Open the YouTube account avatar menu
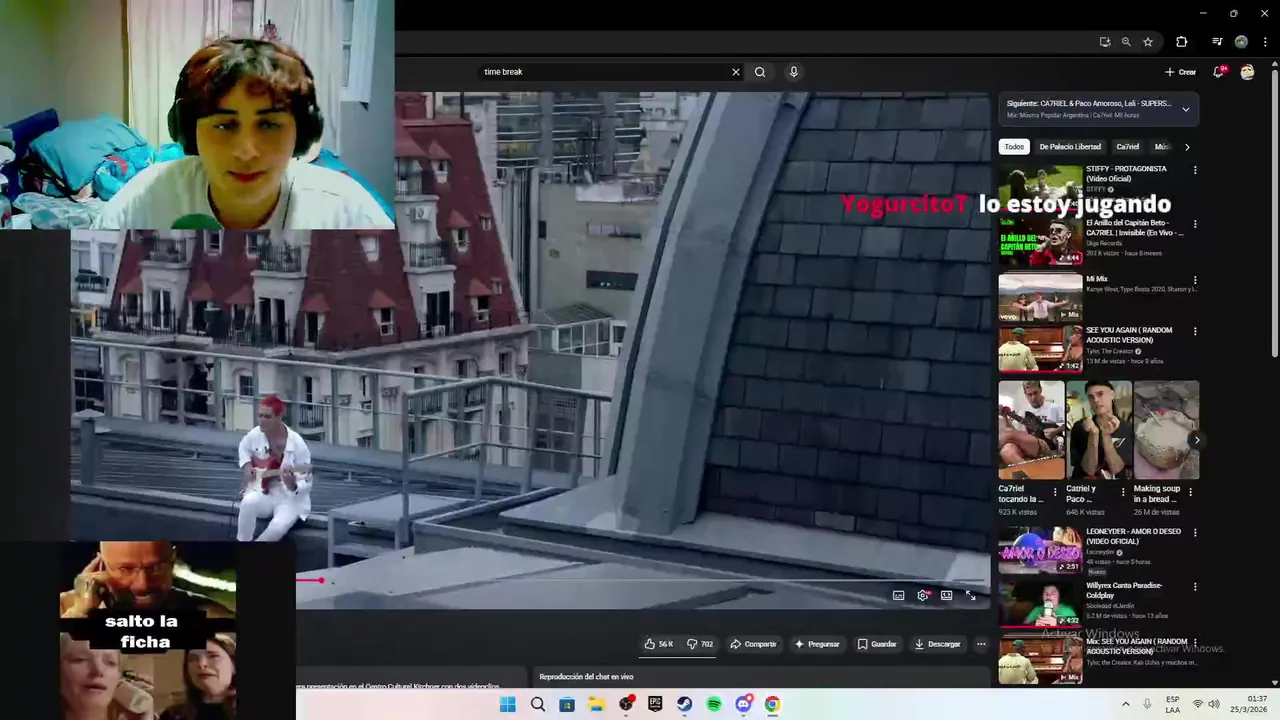Viewport: 1280px width, 720px height. click(x=1247, y=72)
